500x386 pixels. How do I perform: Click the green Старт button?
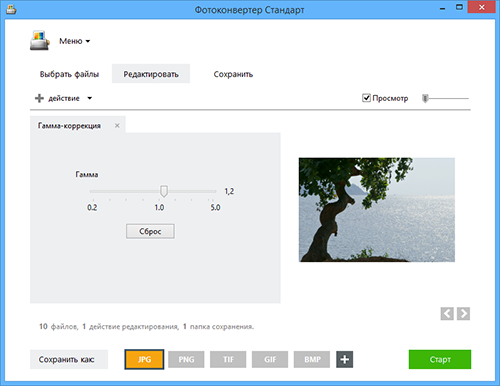[x=440, y=359]
